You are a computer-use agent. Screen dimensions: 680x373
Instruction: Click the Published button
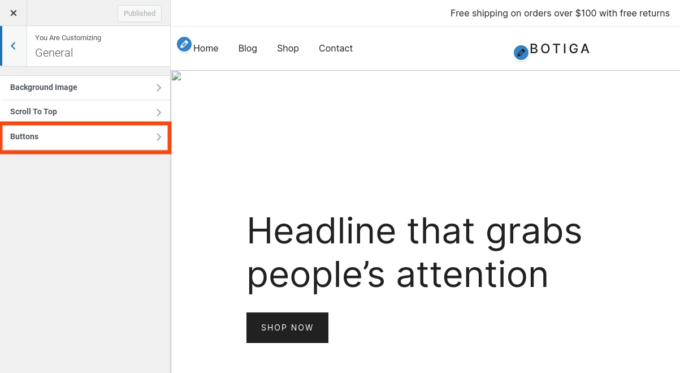tap(139, 13)
